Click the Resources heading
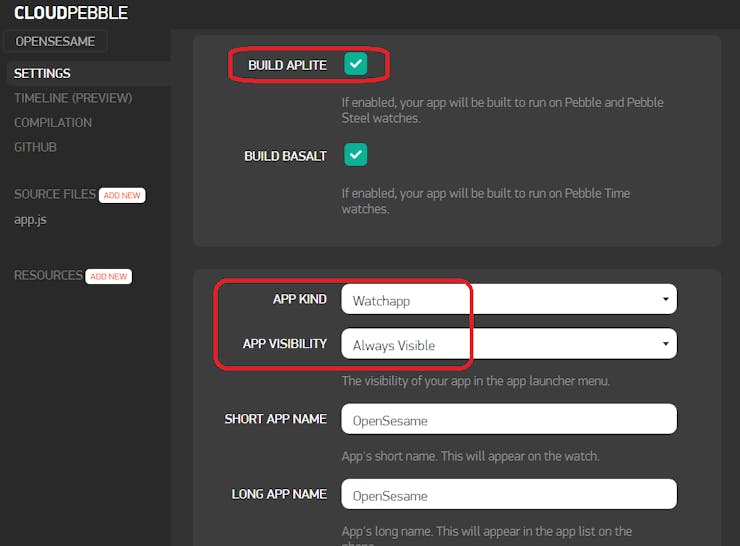 click(48, 276)
